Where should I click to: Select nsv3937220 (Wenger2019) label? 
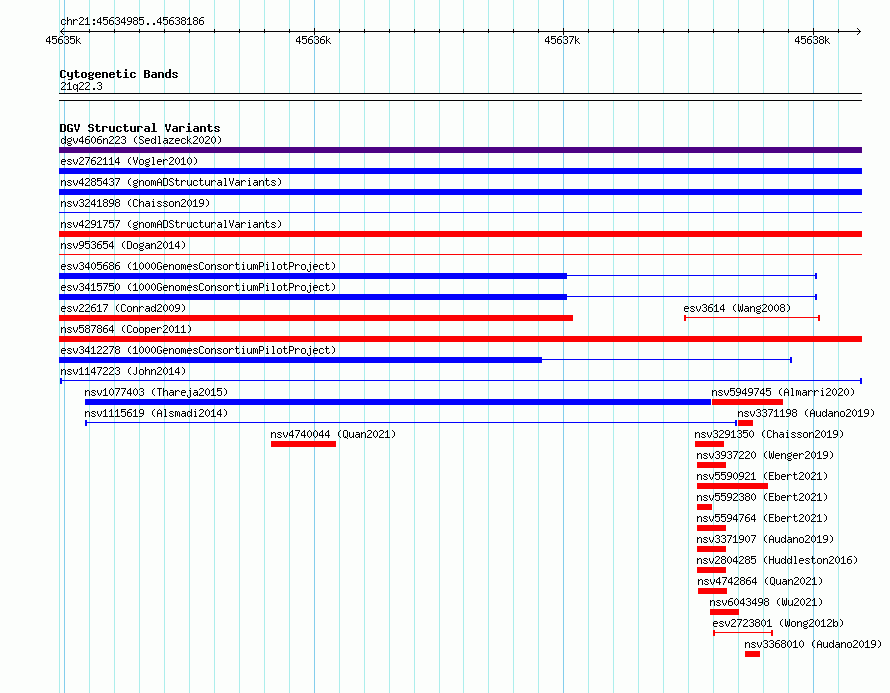click(x=765, y=455)
